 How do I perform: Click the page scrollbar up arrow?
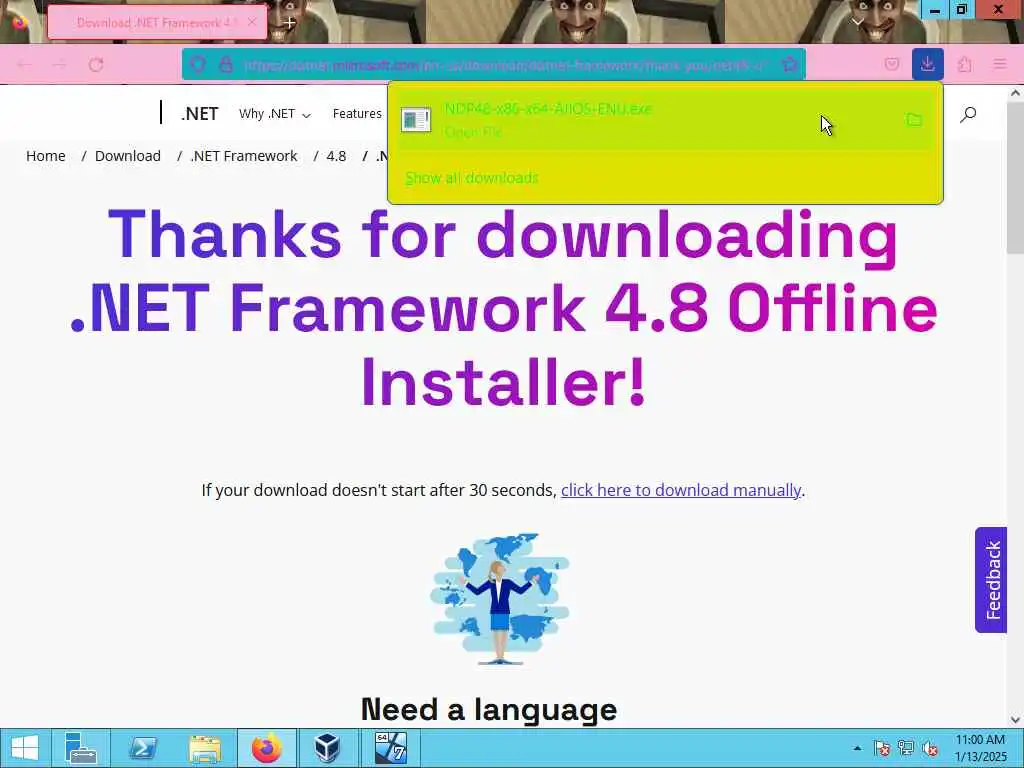[1015, 93]
